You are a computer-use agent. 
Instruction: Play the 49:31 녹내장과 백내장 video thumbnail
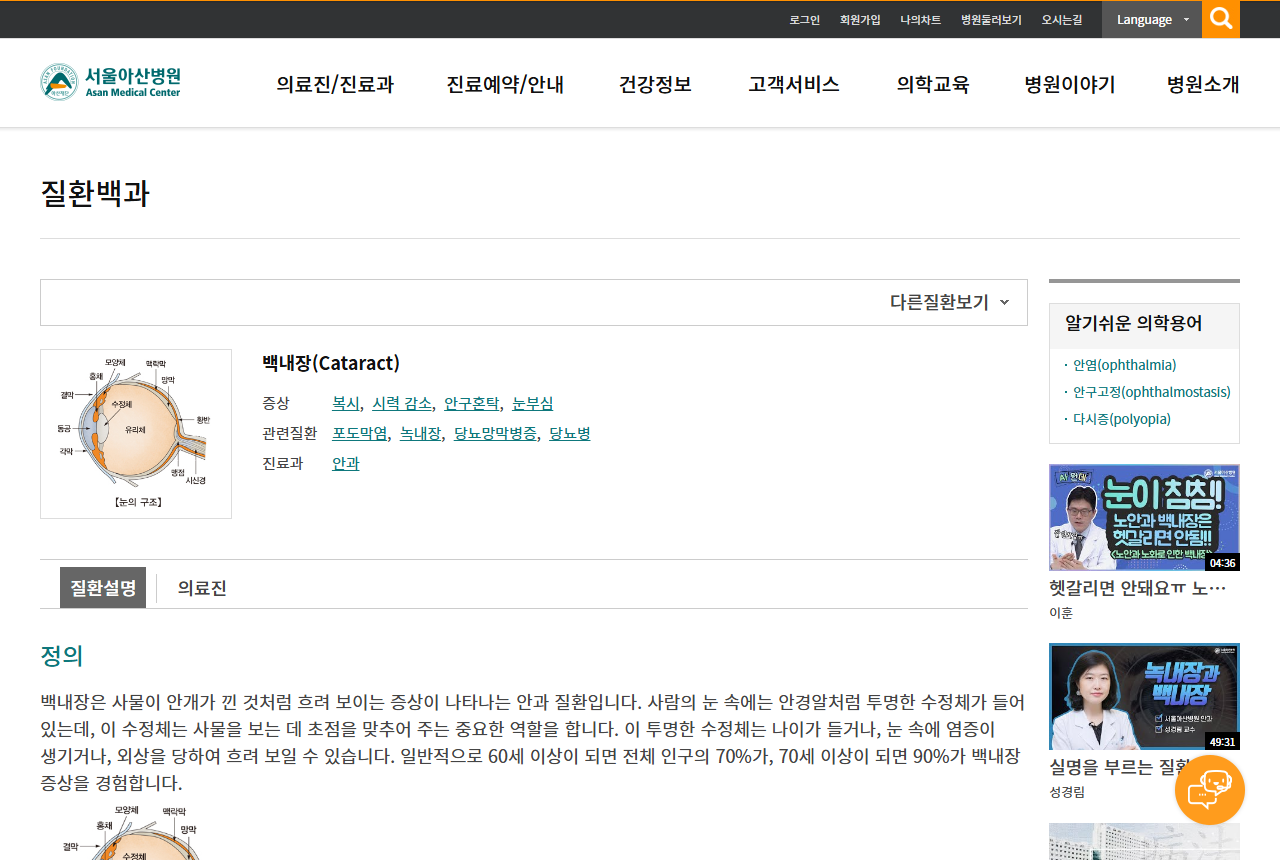(x=1144, y=696)
